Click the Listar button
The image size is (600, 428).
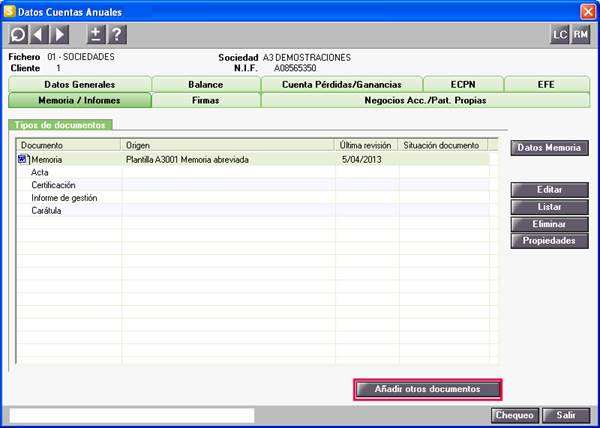click(x=549, y=207)
